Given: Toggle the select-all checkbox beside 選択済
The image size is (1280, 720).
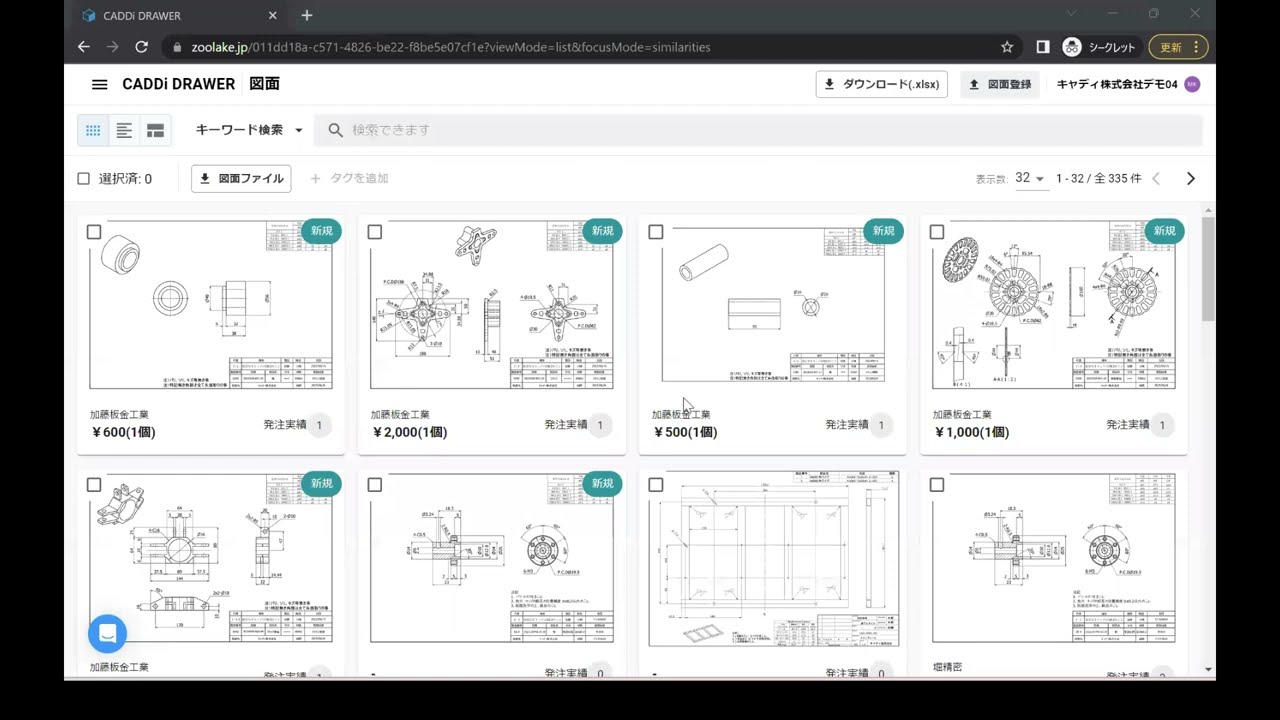Looking at the screenshot, I should pos(84,179).
